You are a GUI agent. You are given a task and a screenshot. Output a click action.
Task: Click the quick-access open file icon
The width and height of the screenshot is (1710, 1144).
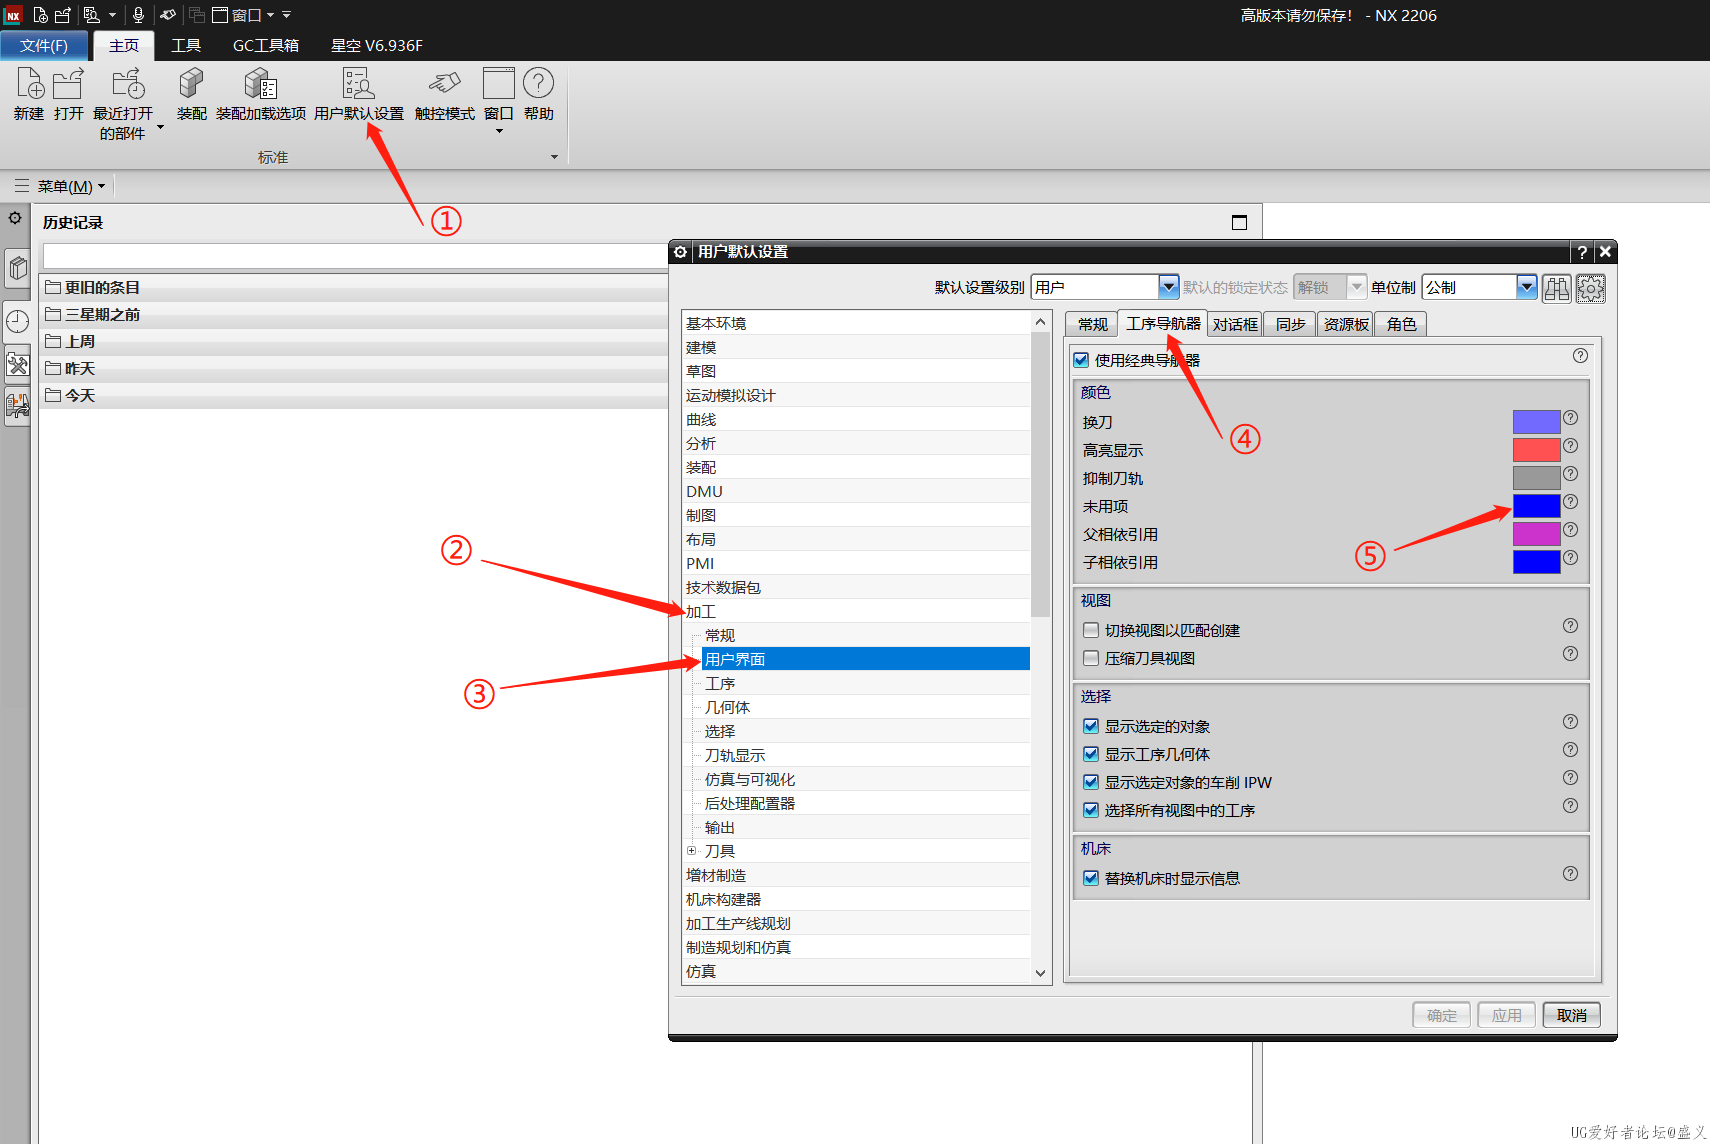pyautogui.click(x=63, y=15)
